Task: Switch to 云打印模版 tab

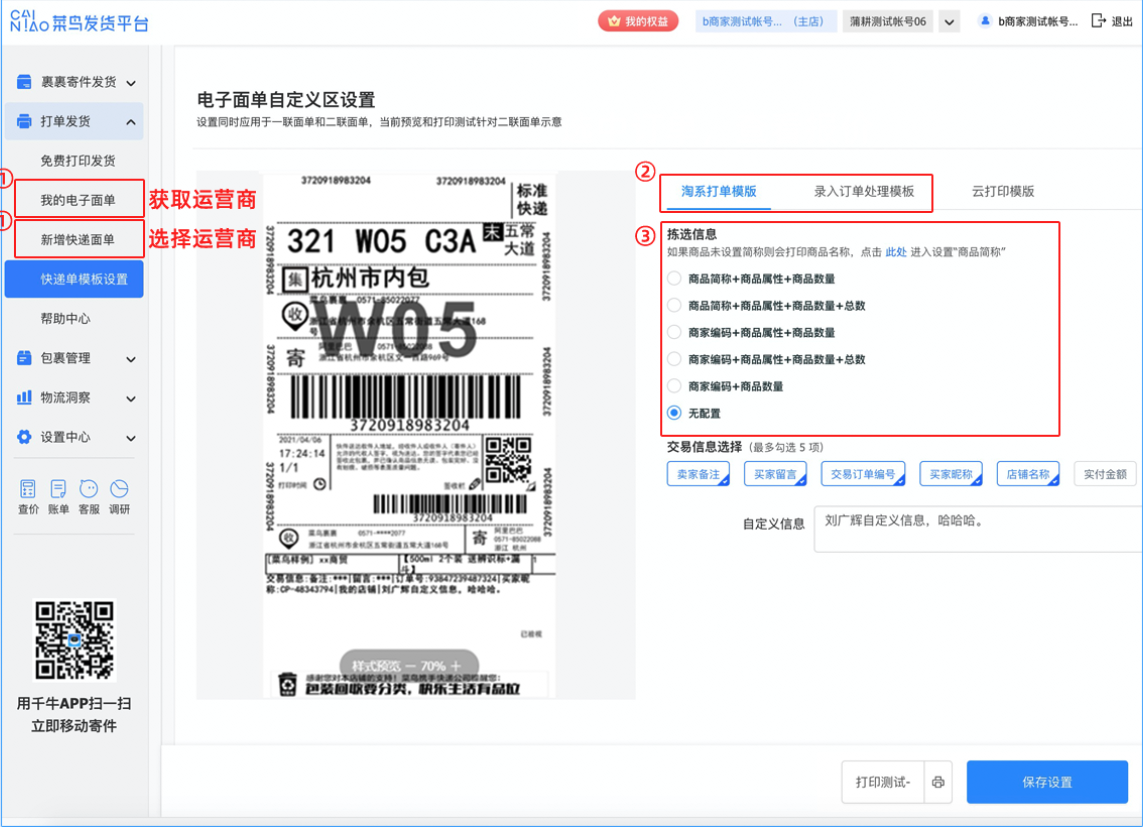Action: 1003,191
